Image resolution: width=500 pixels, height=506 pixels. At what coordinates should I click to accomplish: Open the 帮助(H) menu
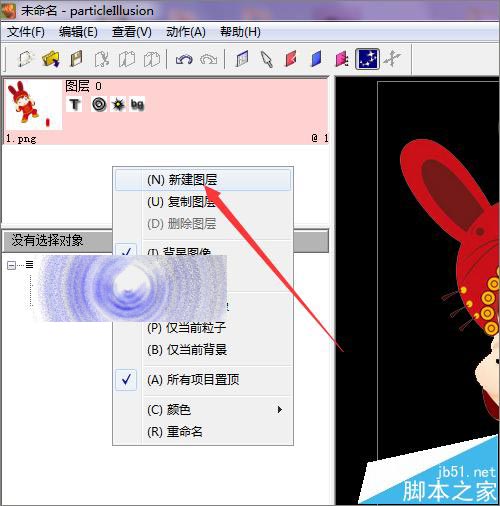[x=240, y=32]
